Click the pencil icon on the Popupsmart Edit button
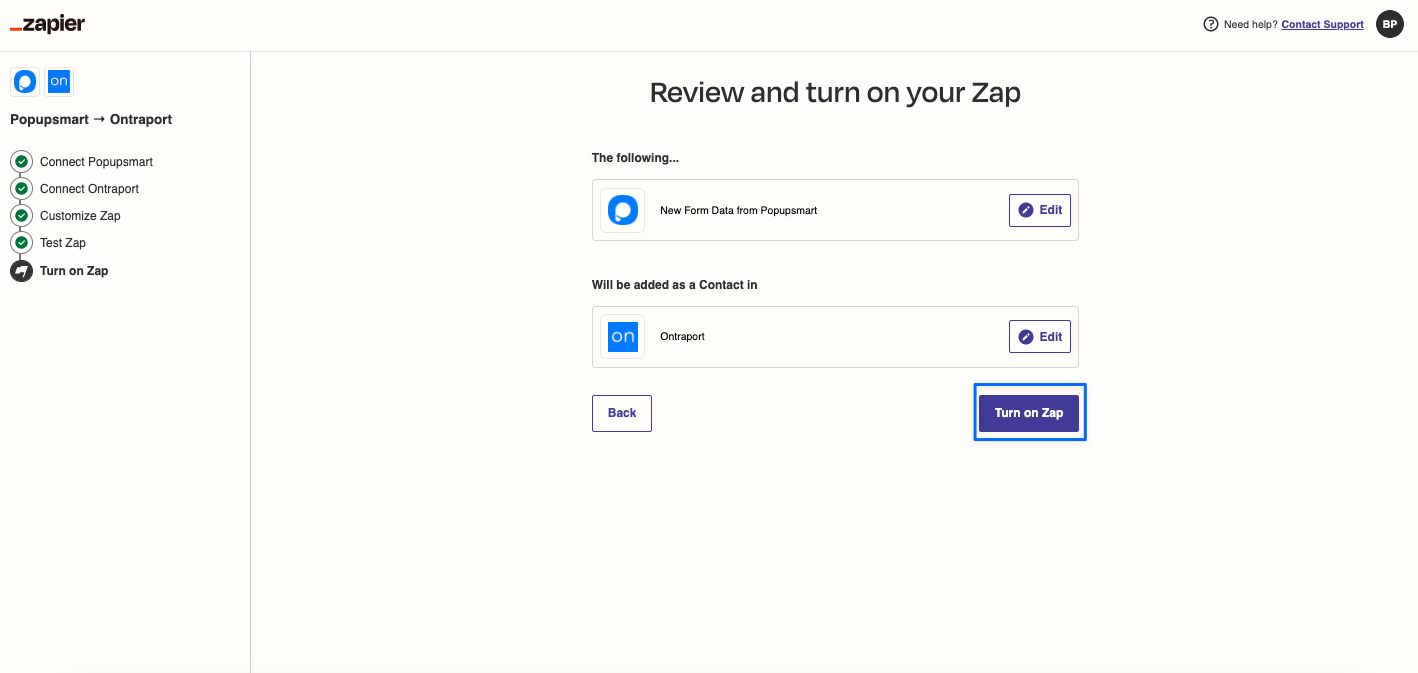1418x673 pixels. [x=1025, y=210]
